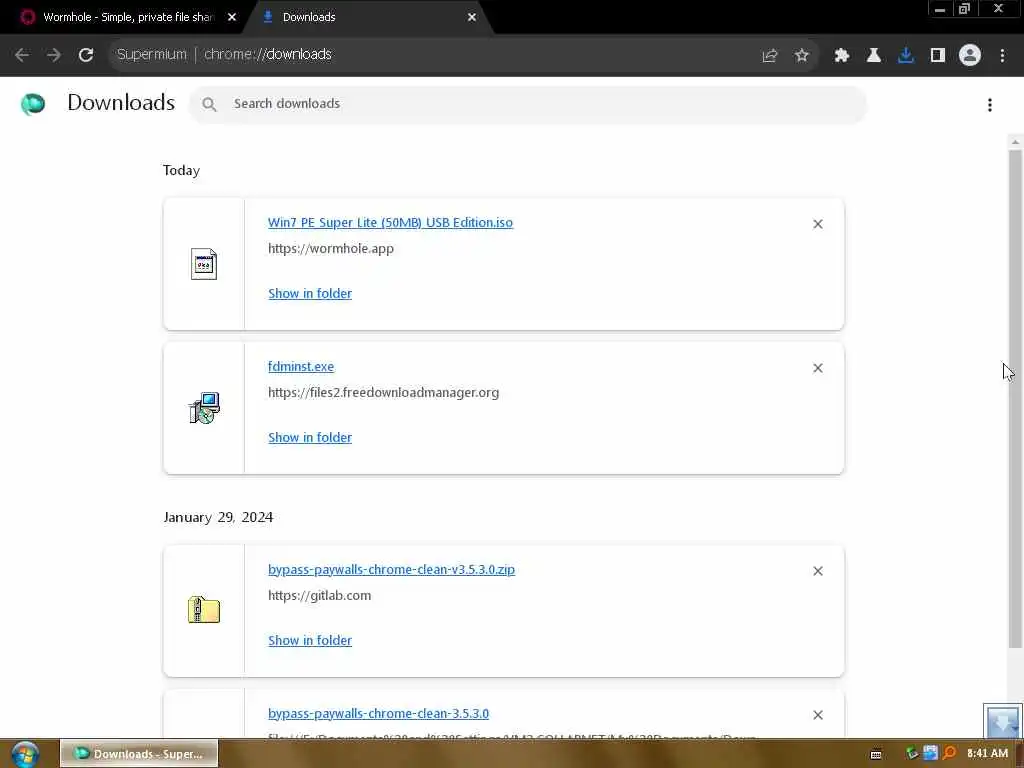Share this page via the share icon
The height and width of the screenshot is (768, 1024).
769,56
